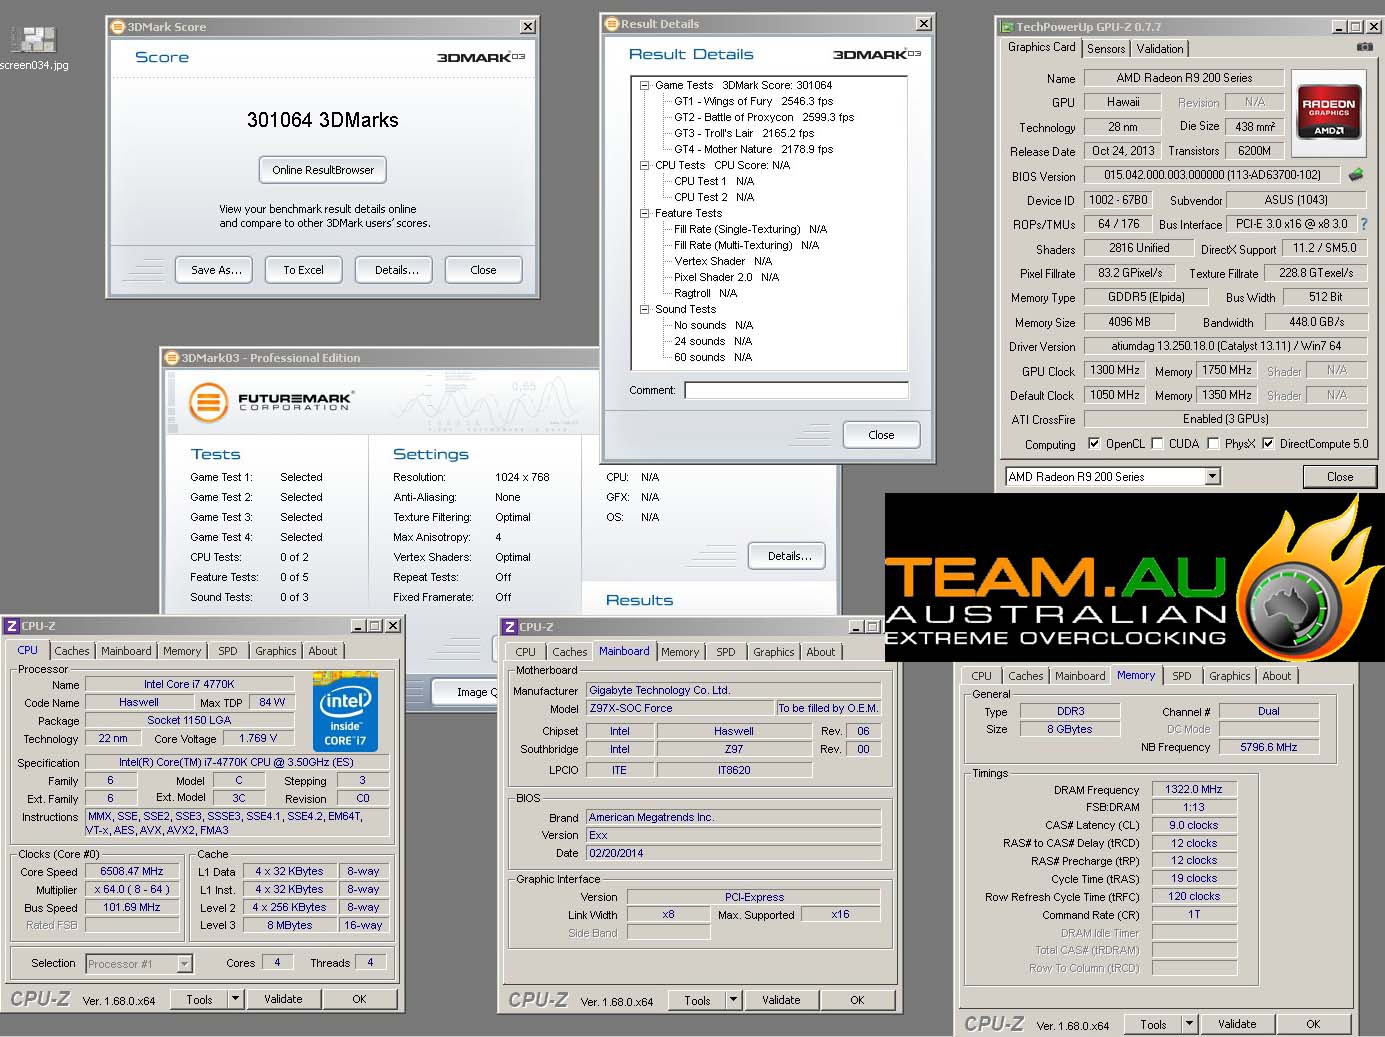
Task: Open the Caches tab in CPU-Z CPU window
Action: [x=72, y=651]
